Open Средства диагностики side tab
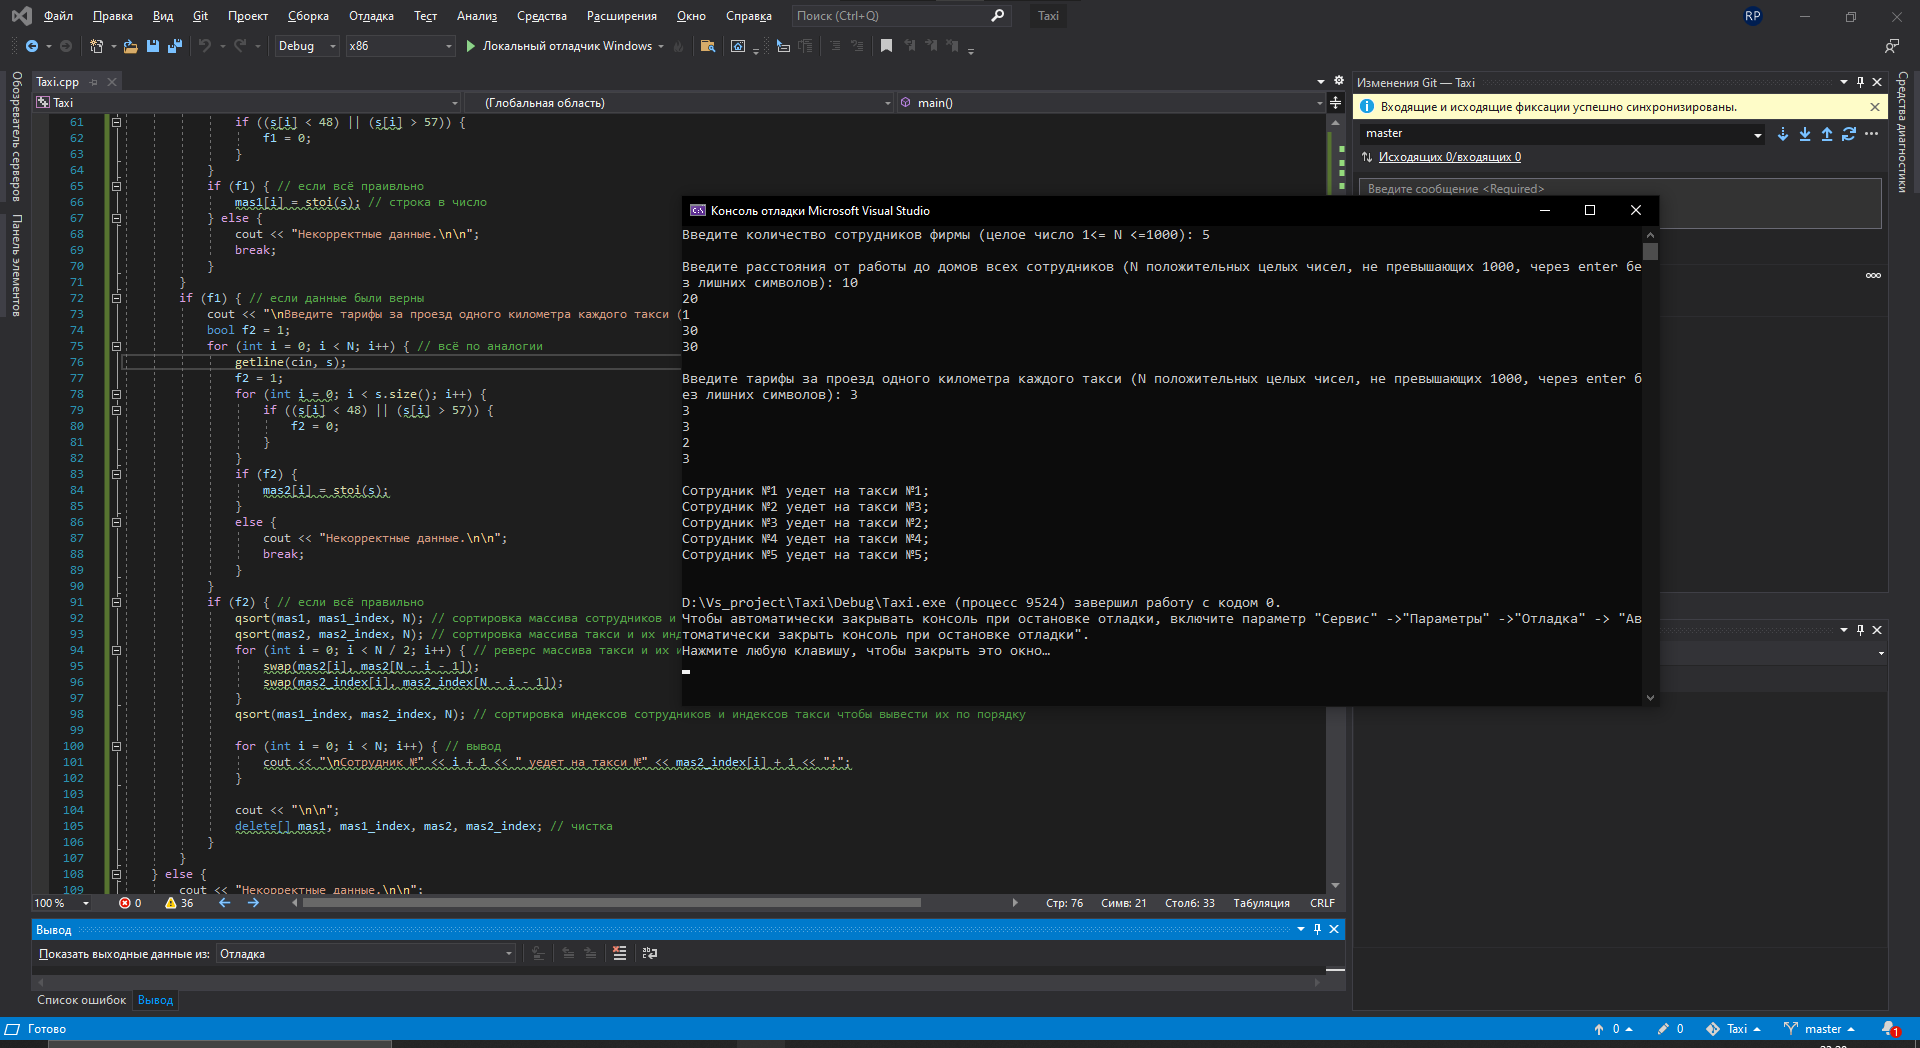Screen dimensions: 1920x1048 [1903, 132]
